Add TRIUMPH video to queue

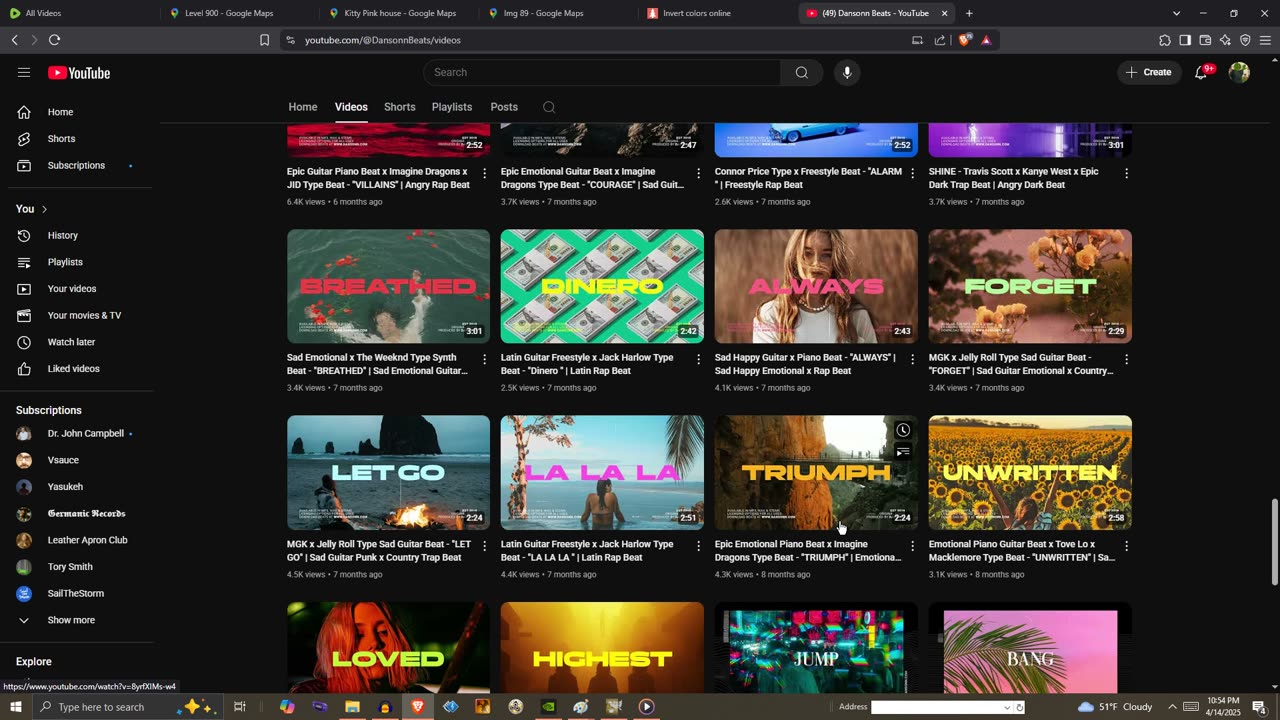coord(903,452)
